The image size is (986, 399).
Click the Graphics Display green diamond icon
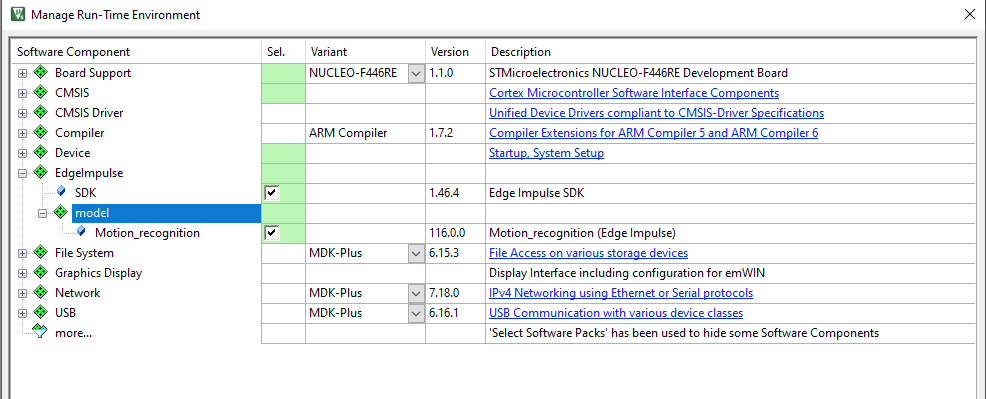pyautogui.click(x=40, y=273)
